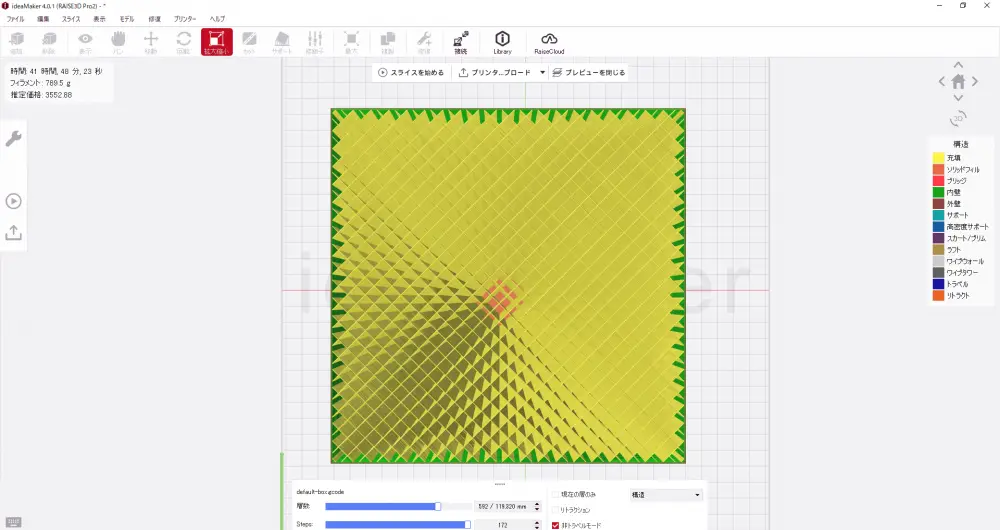Click スライスを始める button
The height and width of the screenshot is (530, 1000).
pos(411,73)
